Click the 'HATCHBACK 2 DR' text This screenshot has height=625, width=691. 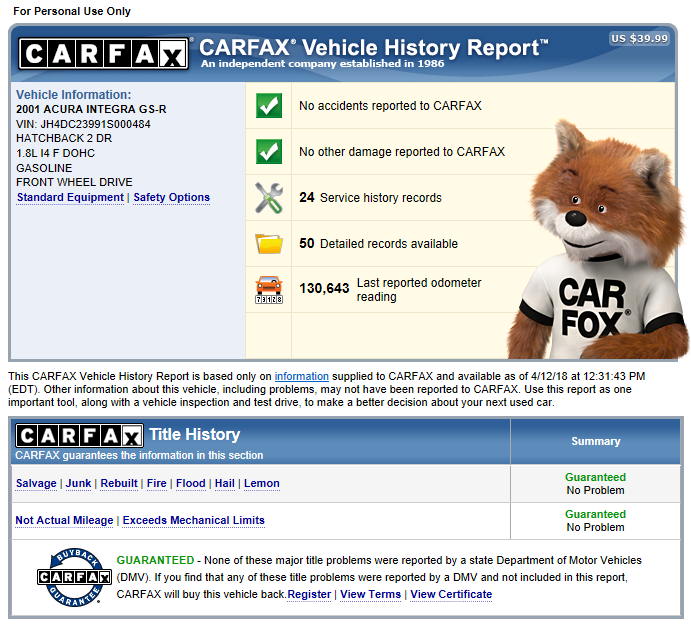64,138
